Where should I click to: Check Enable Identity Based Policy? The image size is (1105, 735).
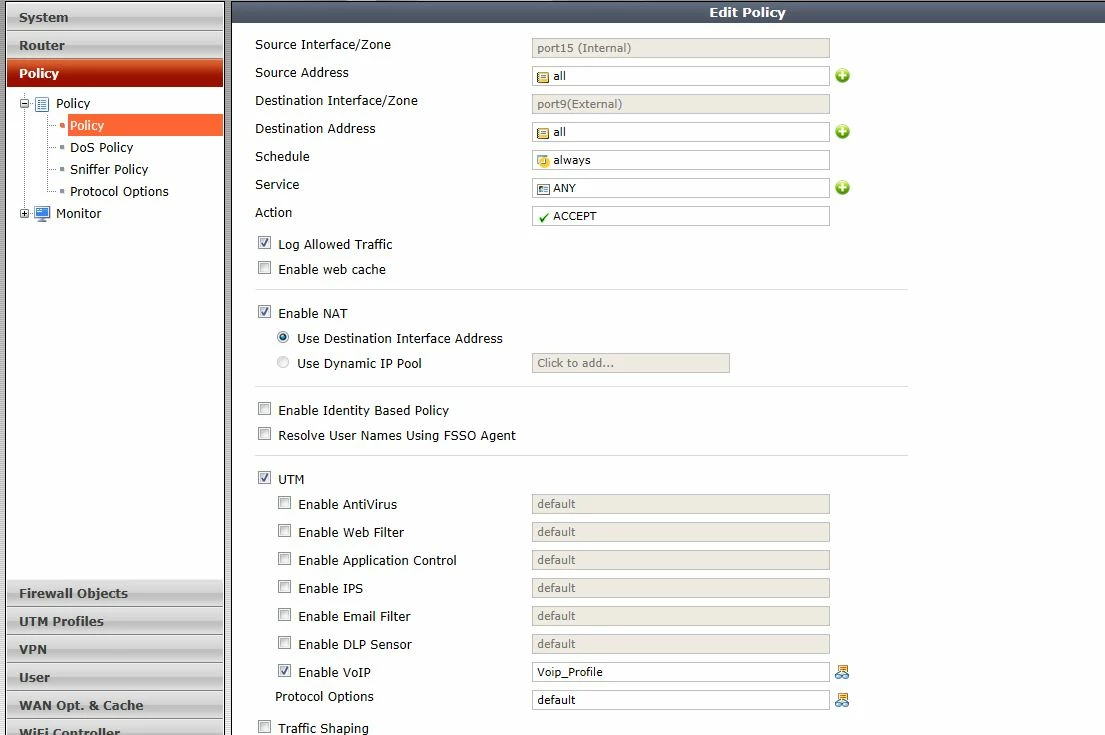(x=264, y=409)
